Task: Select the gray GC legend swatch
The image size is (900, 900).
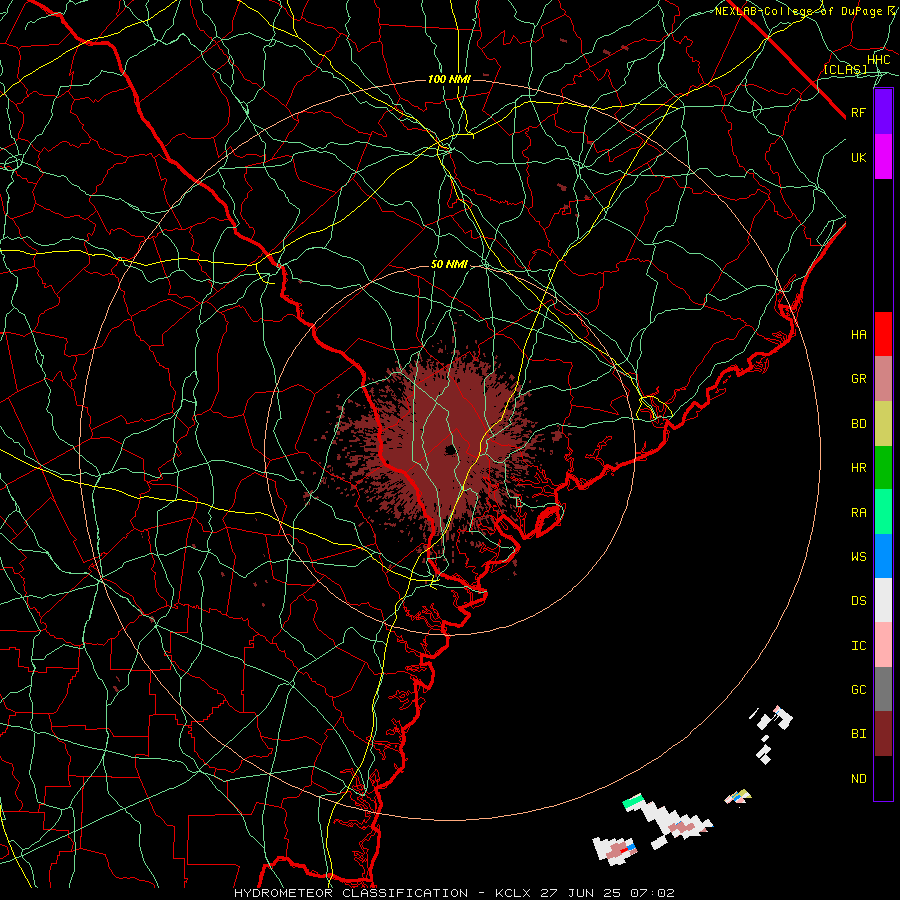Action: coord(883,689)
